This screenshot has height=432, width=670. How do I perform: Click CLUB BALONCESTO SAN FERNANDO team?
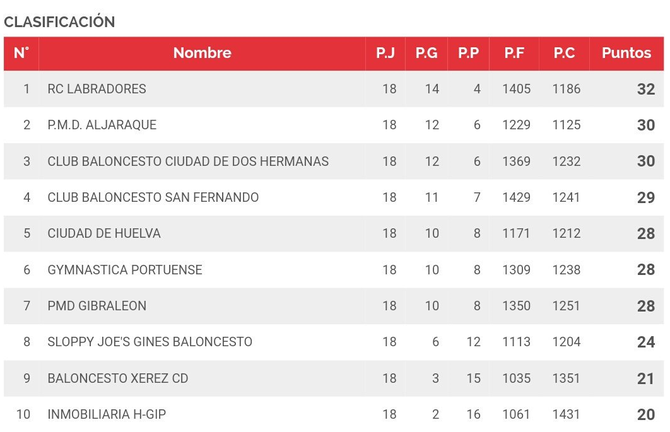coord(153,197)
